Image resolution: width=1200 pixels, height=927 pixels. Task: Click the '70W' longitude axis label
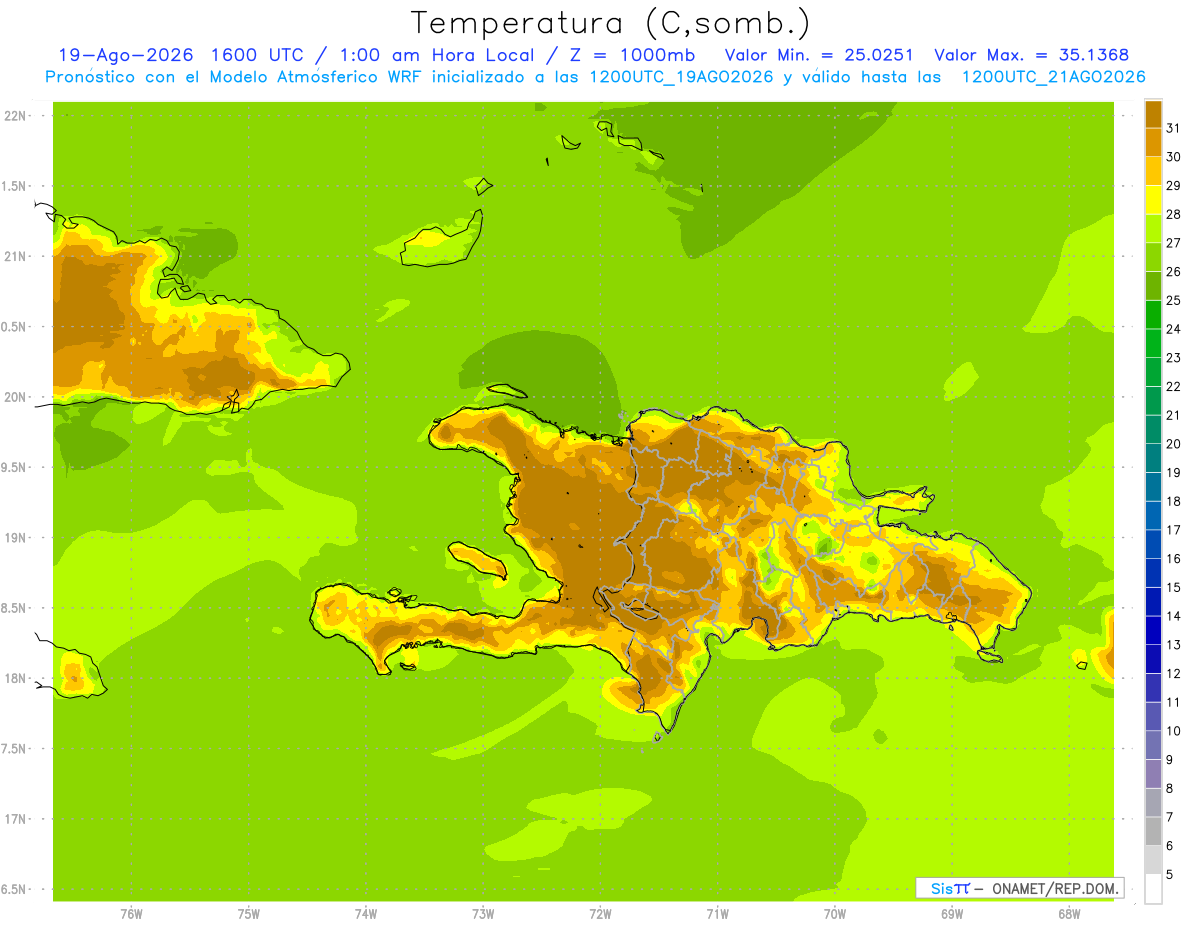pos(835,914)
